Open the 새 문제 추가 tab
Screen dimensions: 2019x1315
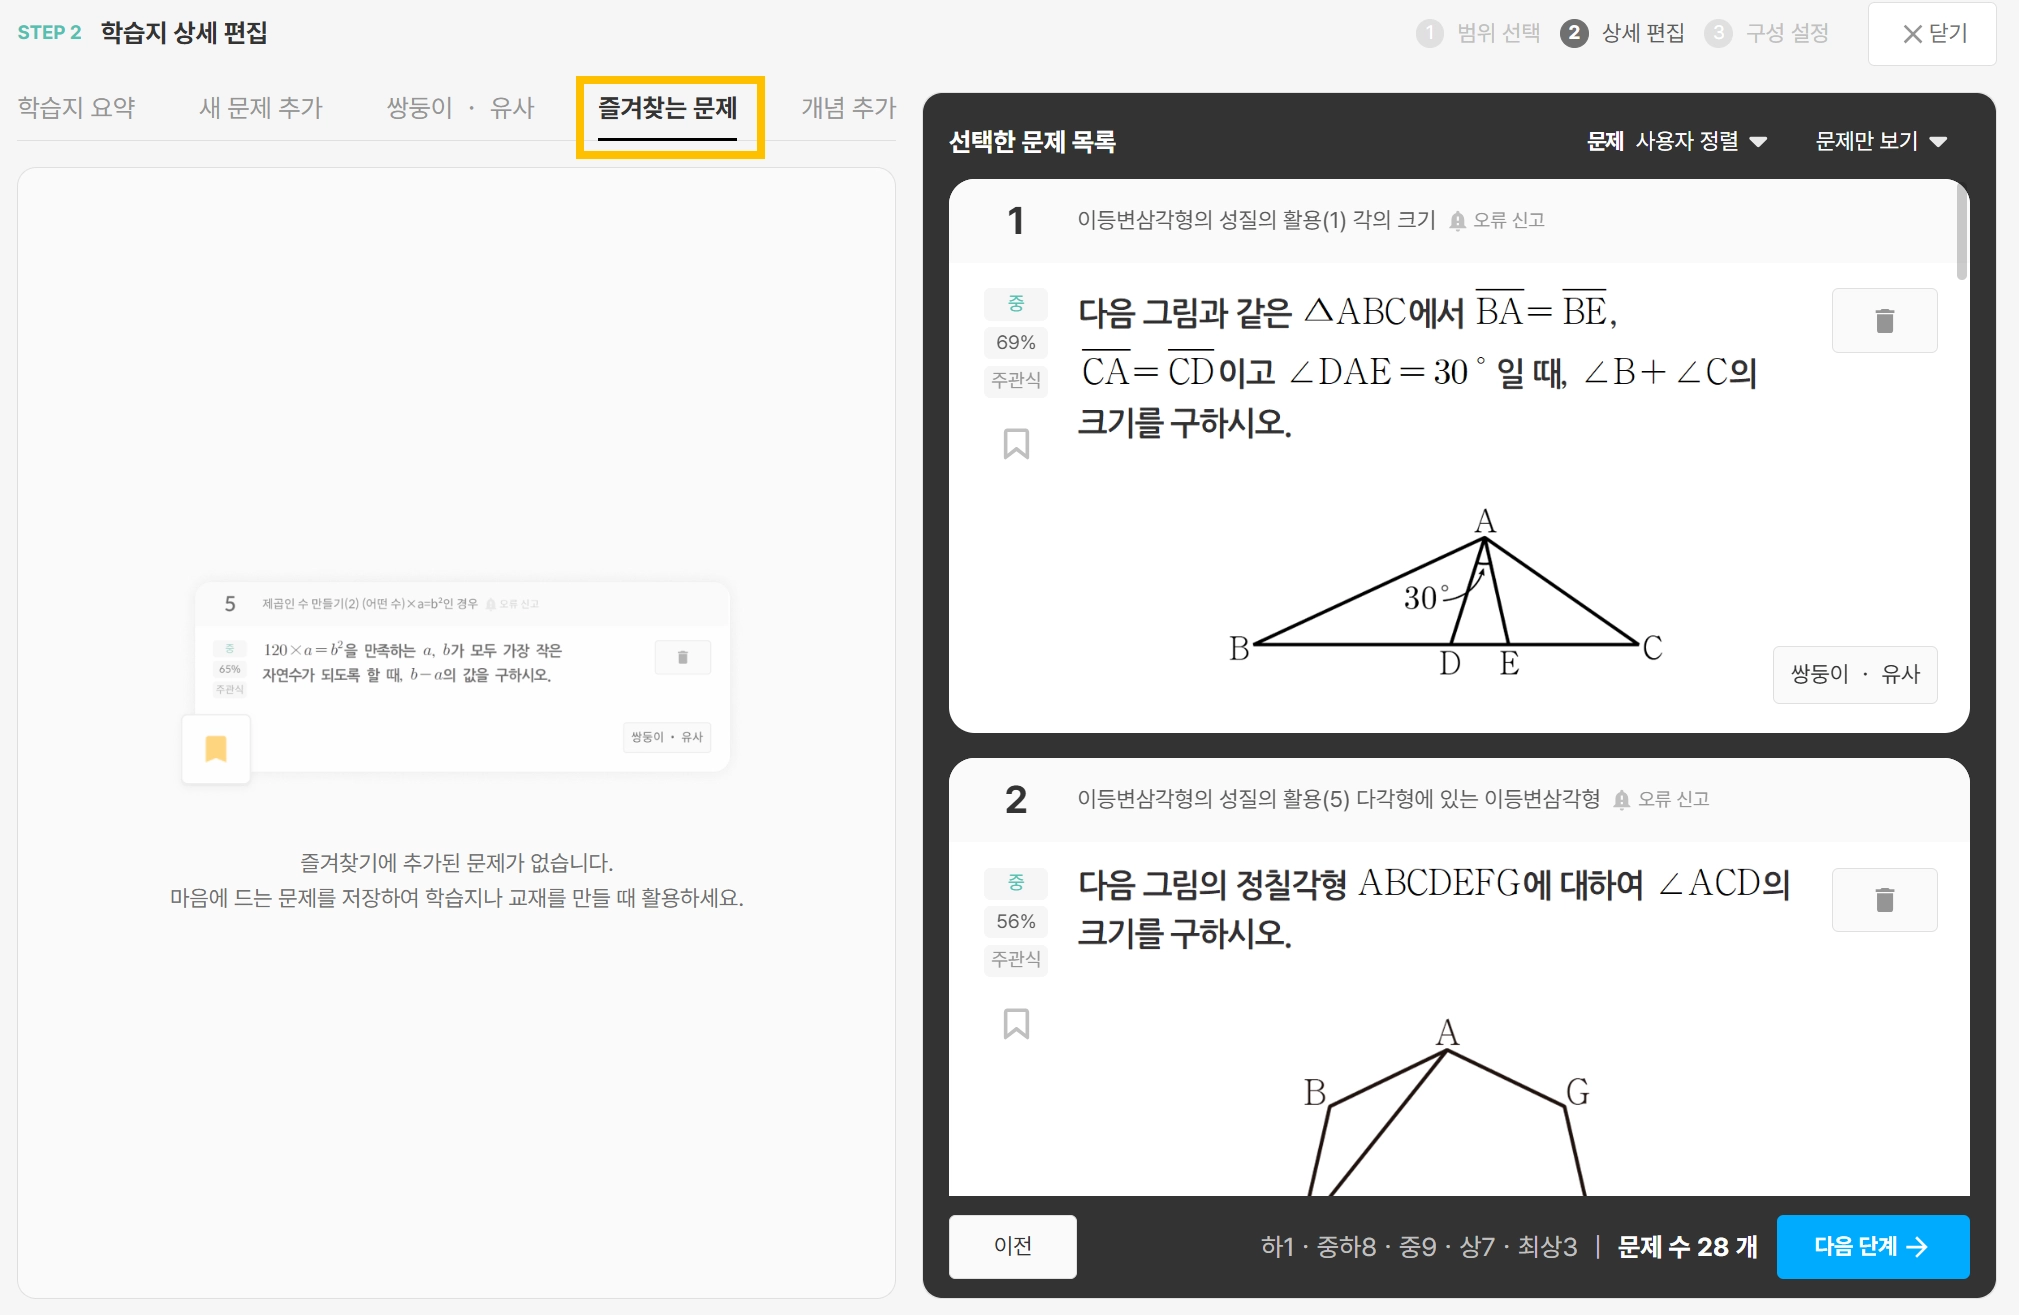[x=261, y=107]
